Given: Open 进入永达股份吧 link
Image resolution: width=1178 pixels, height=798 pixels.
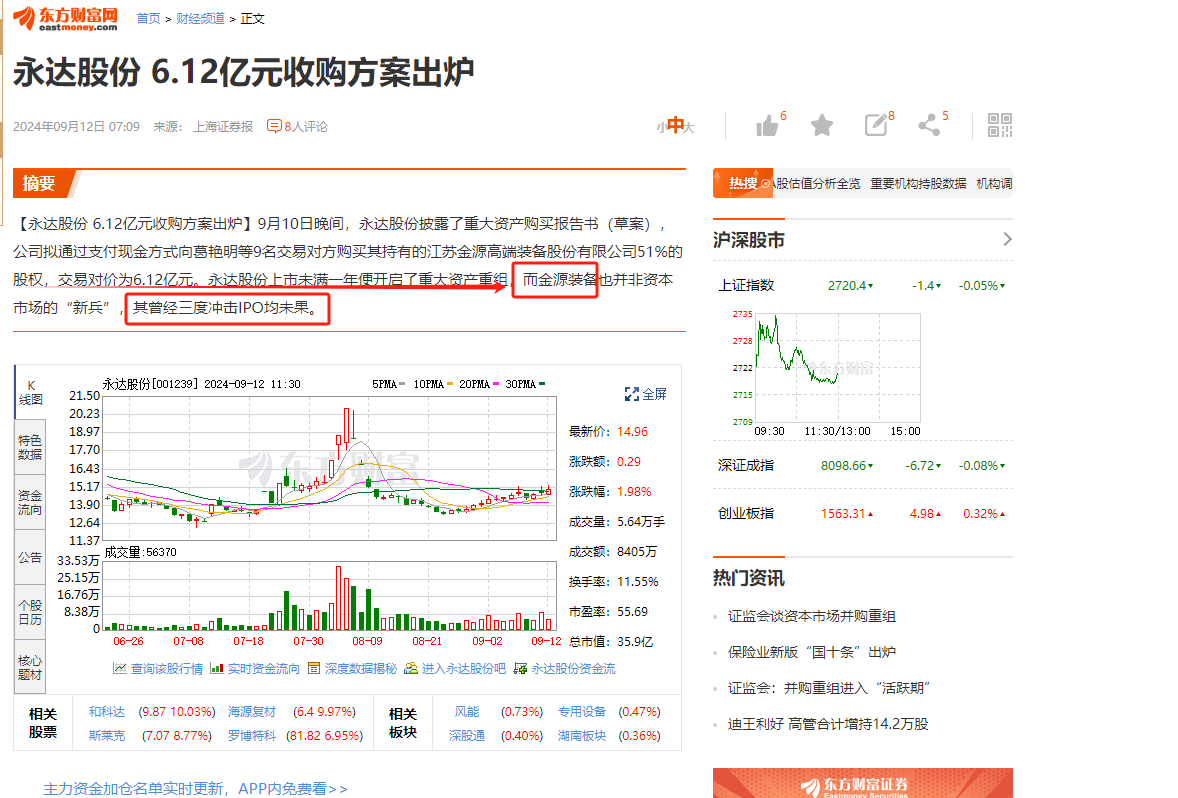Looking at the screenshot, I should tap(464, 669).
